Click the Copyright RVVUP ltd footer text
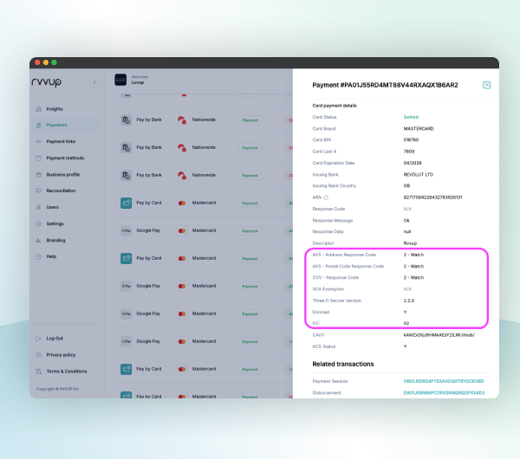Screen dimensions: 520x459 57,389
